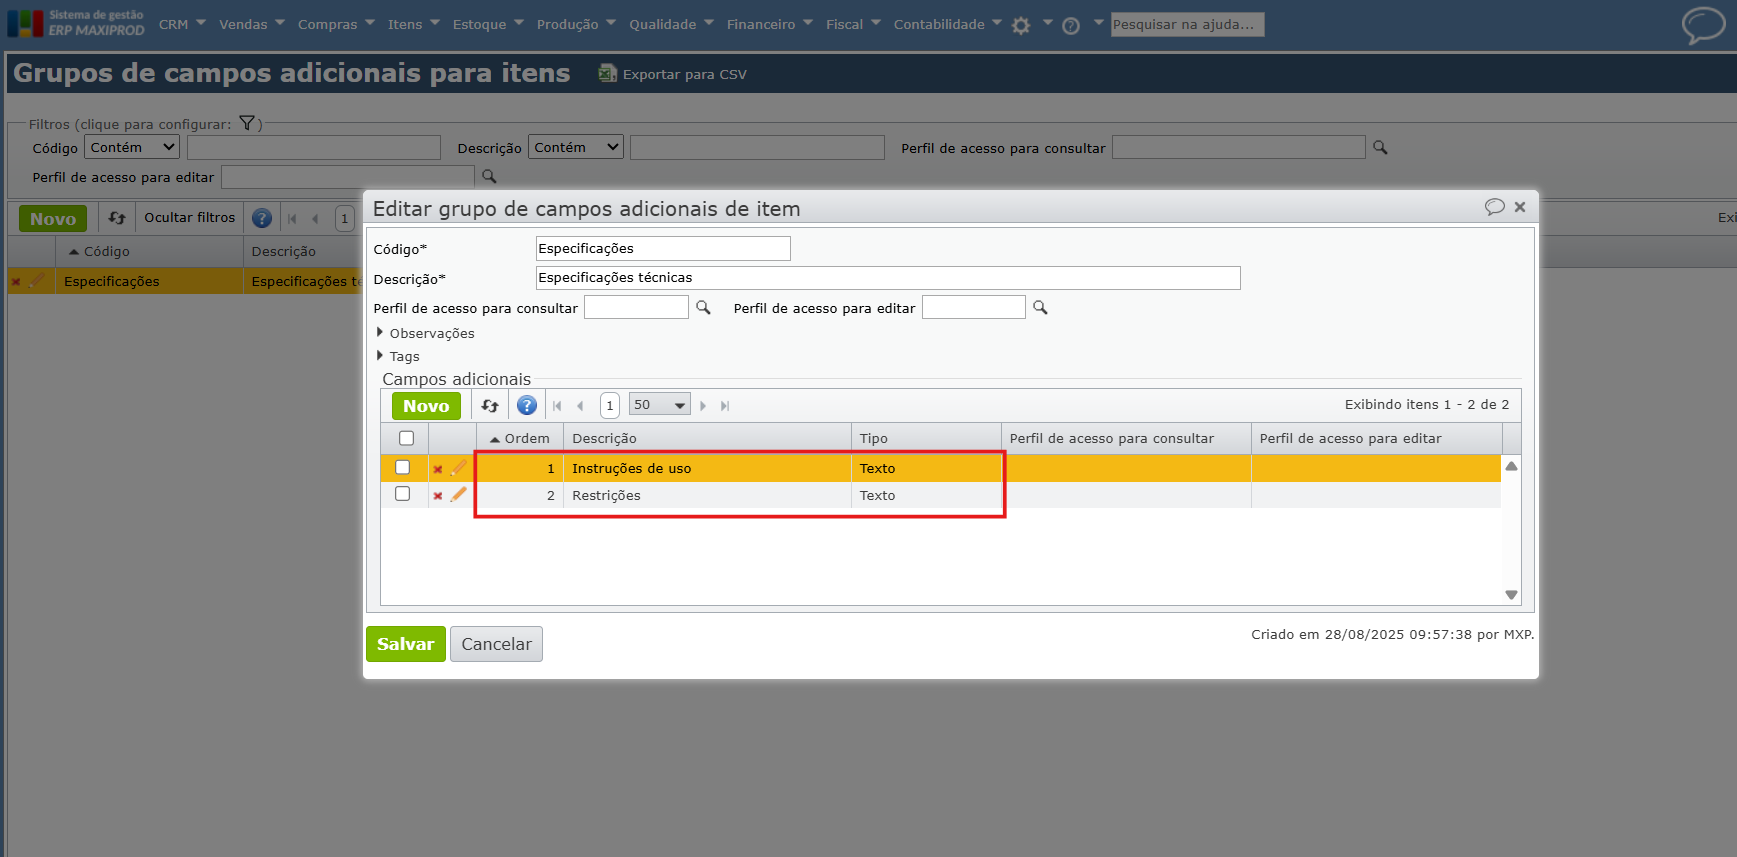Open the Contabilidade menu

pos(947,24)
